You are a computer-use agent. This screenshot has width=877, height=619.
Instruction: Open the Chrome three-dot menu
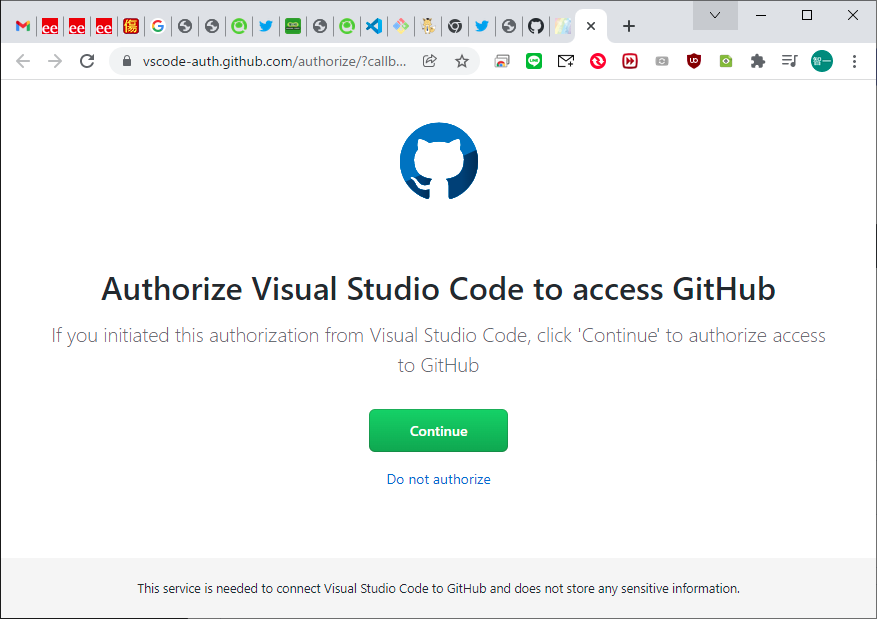point(854,61)
